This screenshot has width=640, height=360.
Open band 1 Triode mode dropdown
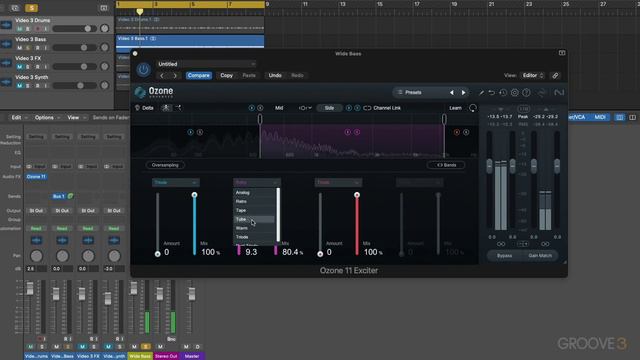[x=176, y=182]
